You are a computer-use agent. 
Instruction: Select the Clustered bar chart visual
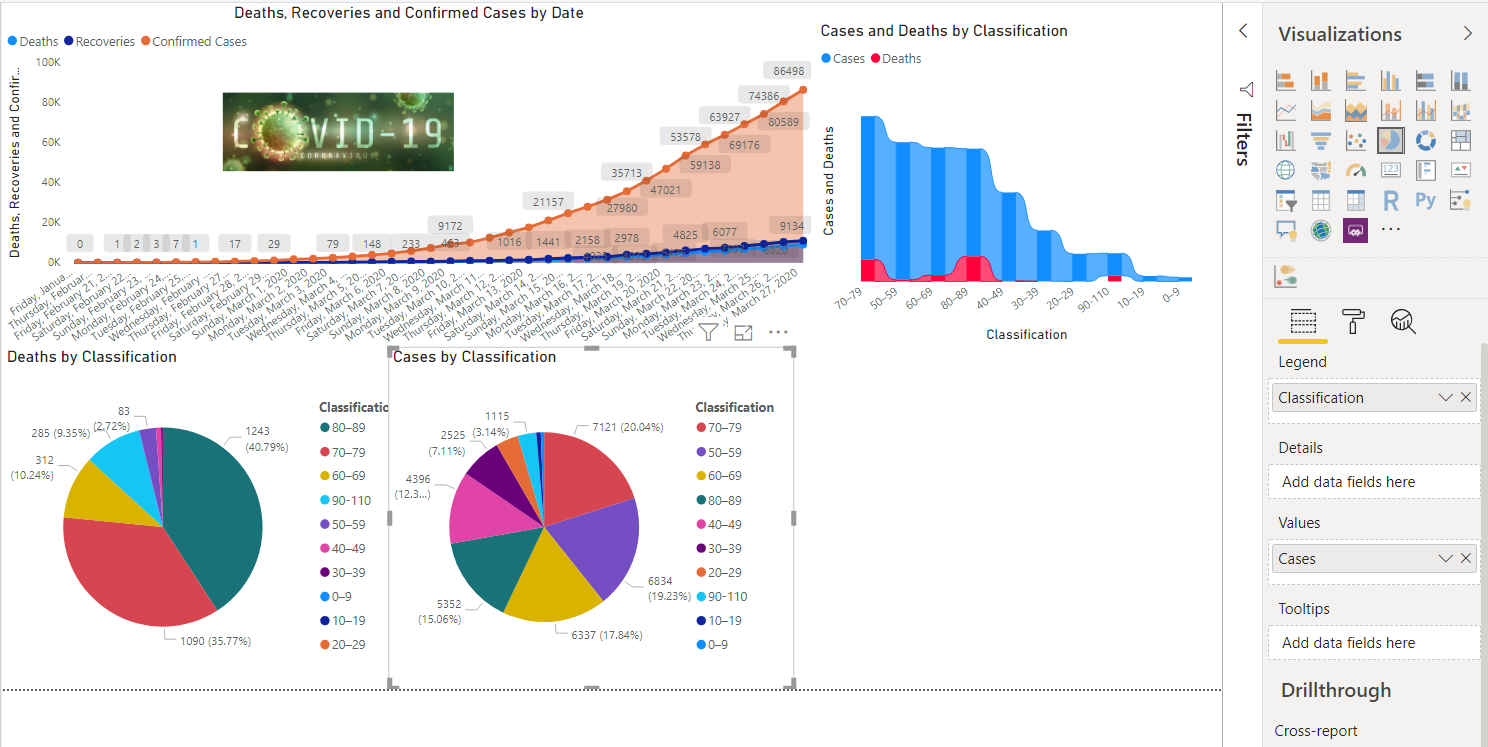pyautogui.click(x=1356, y=81)
